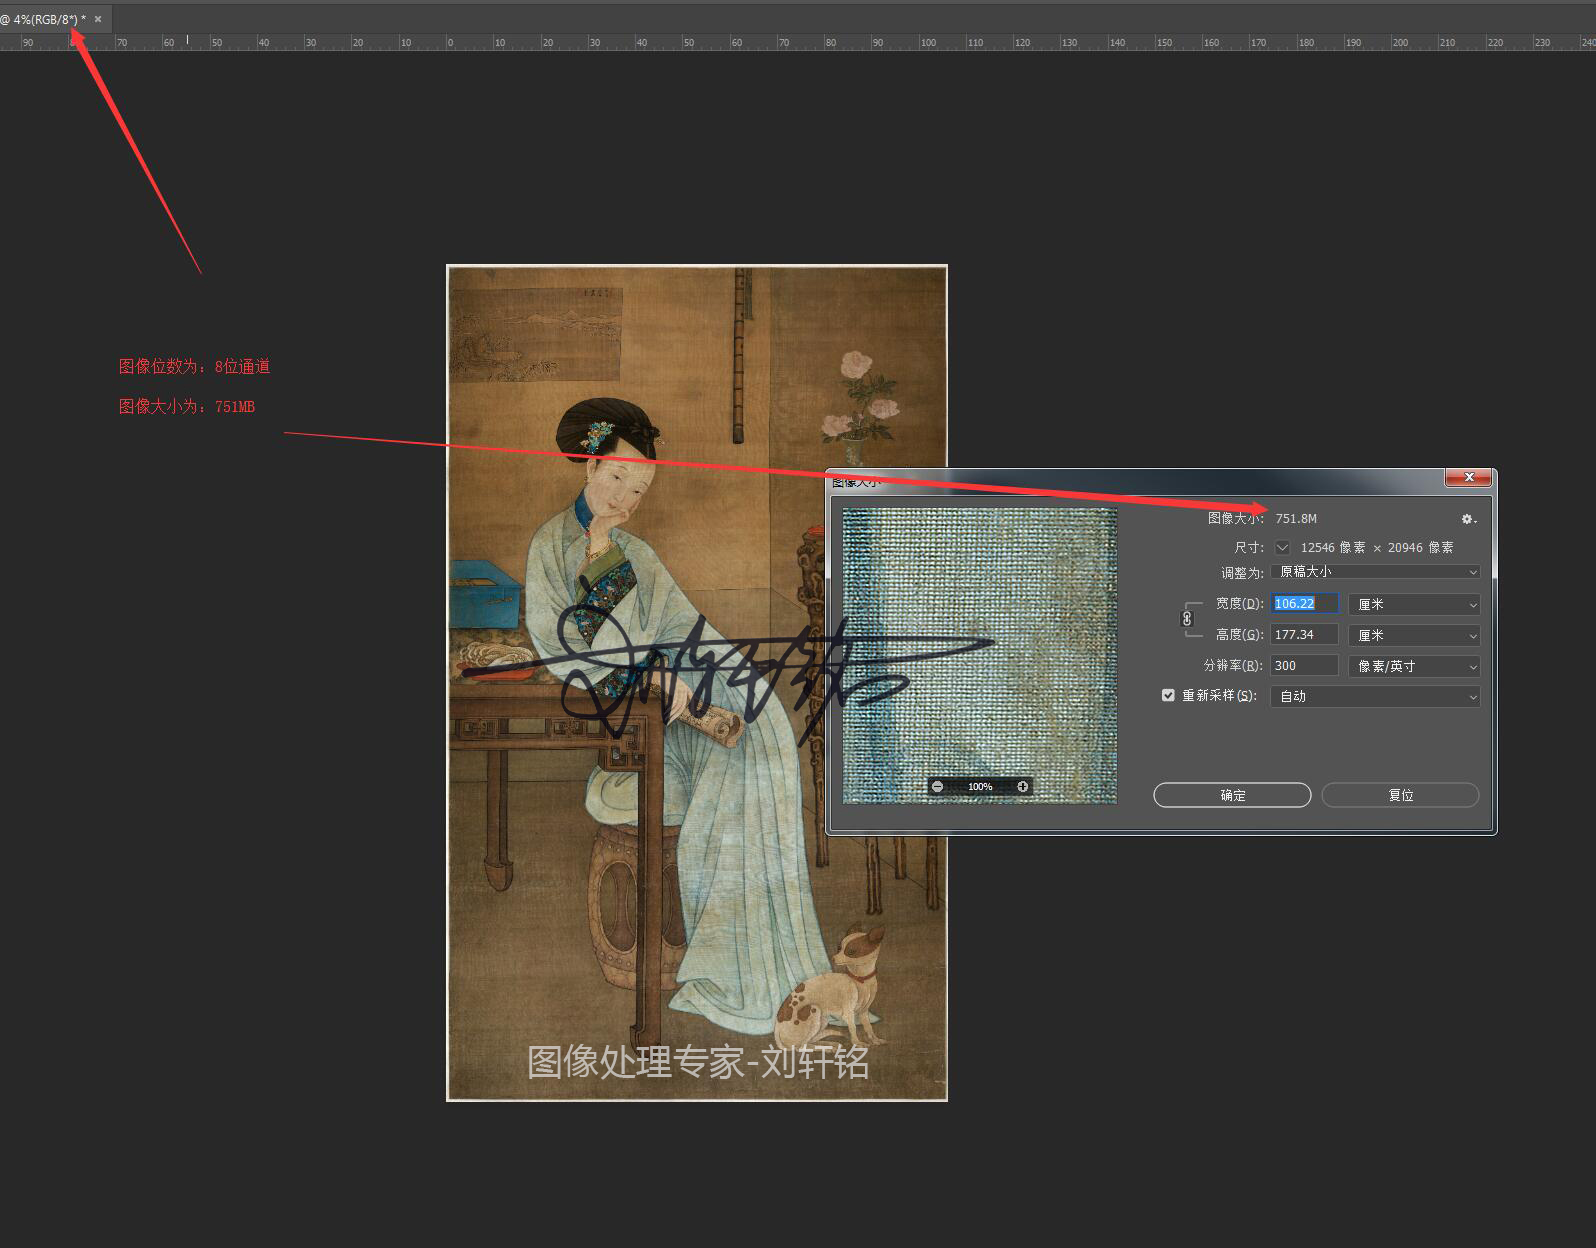Click the 复位 button
Viewport: 1596px width, 1248px height.
click(x=1400, y=795)
